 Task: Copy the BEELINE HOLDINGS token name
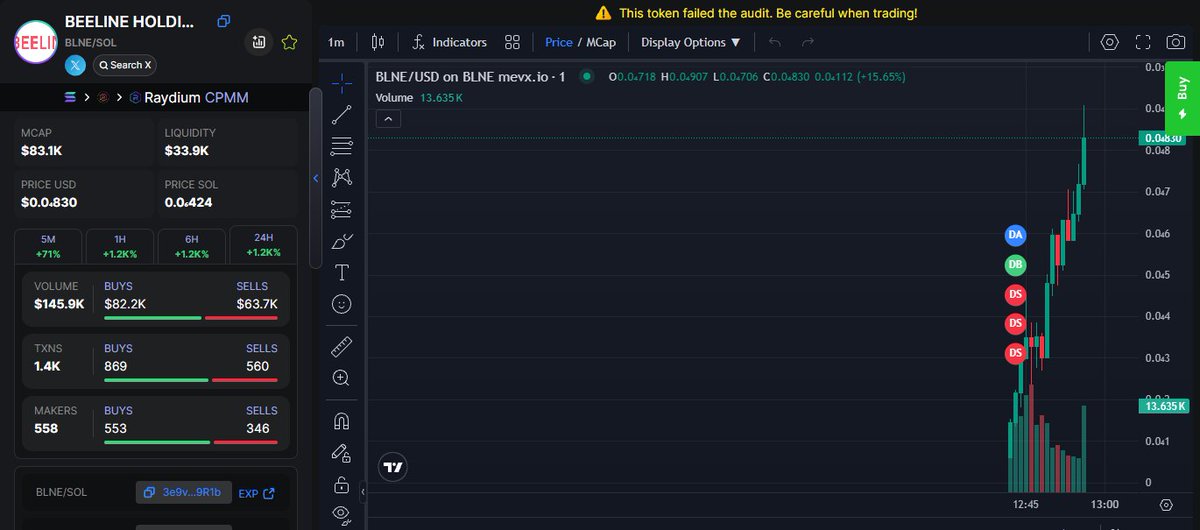224,21
